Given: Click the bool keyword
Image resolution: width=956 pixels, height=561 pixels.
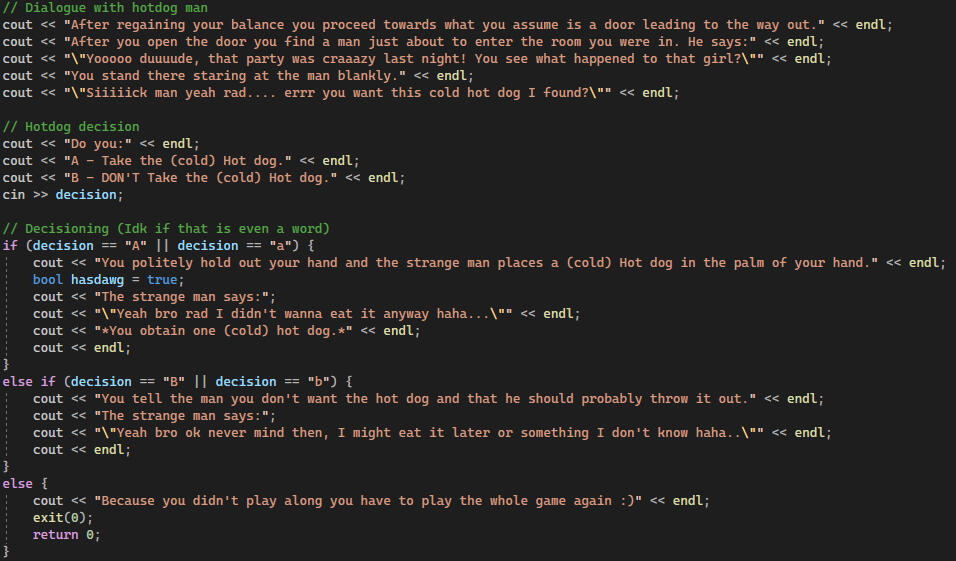Looking at the screenshot, I should point(48,279).
